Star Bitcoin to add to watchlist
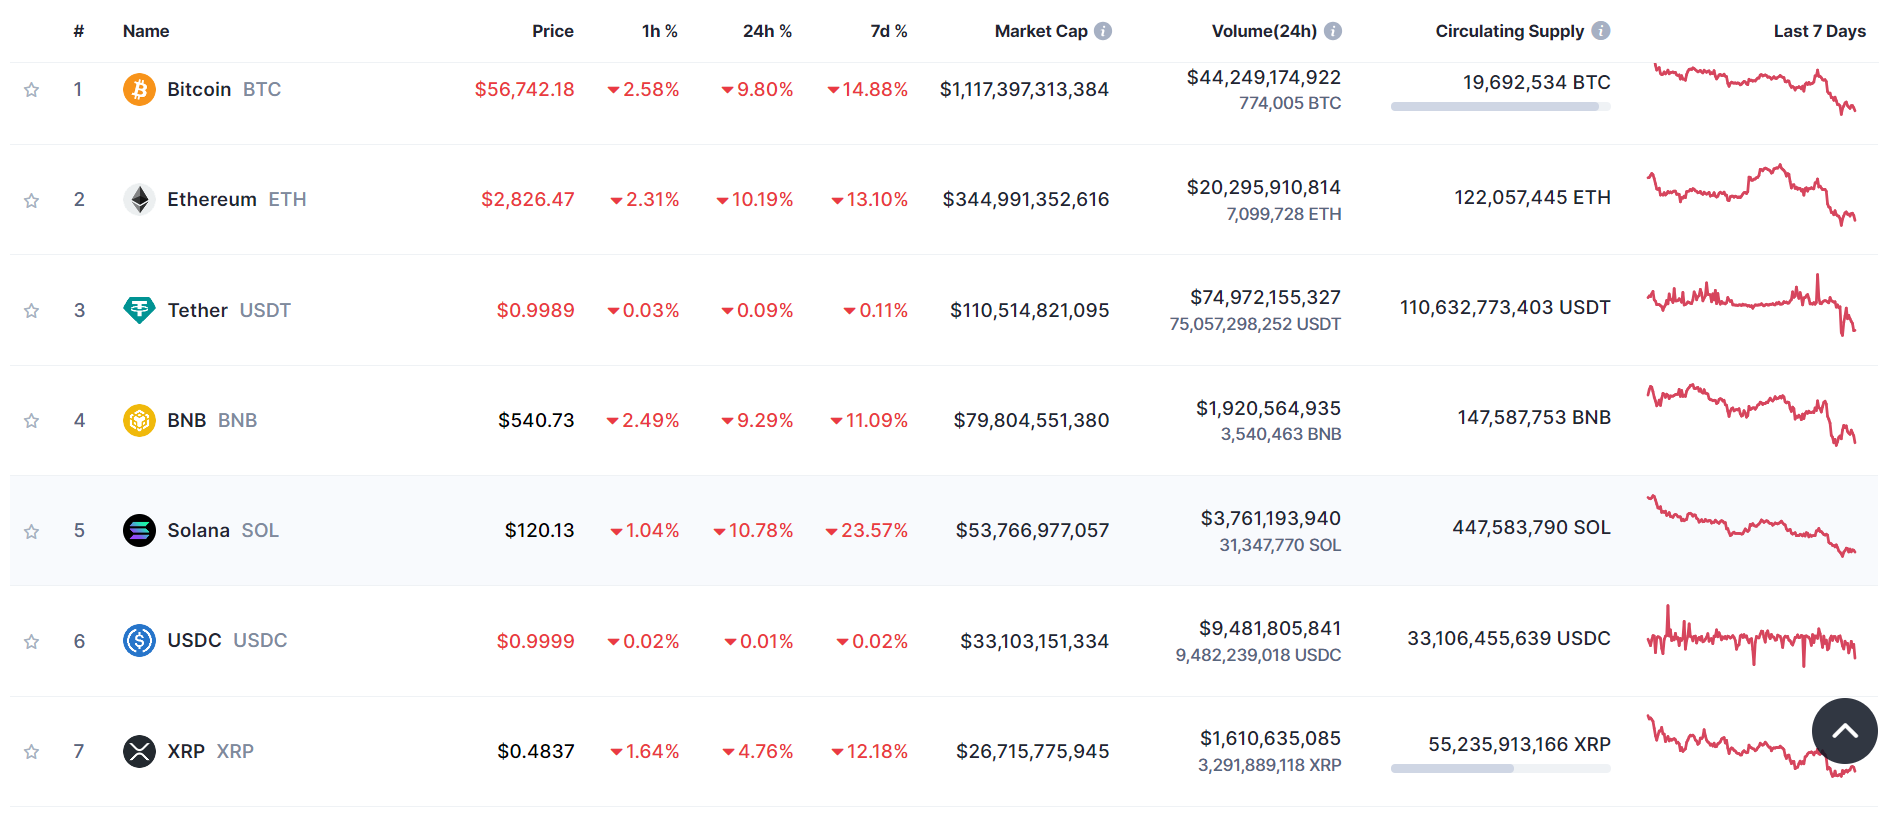1891x815 pixels. [32, 90]
